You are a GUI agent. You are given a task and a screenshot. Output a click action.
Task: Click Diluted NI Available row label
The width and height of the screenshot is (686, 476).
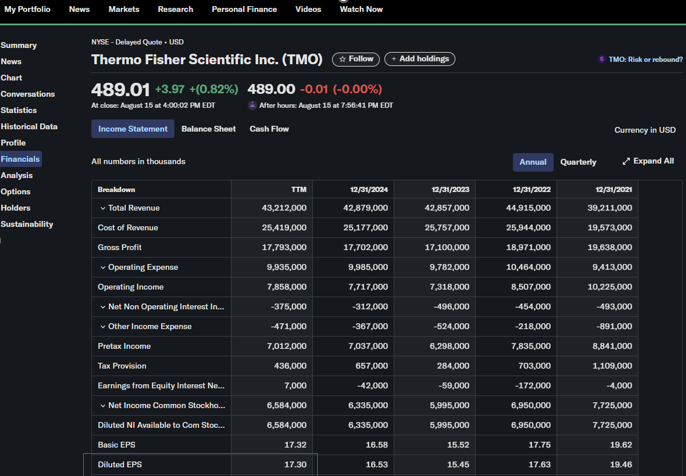(161, 425)
